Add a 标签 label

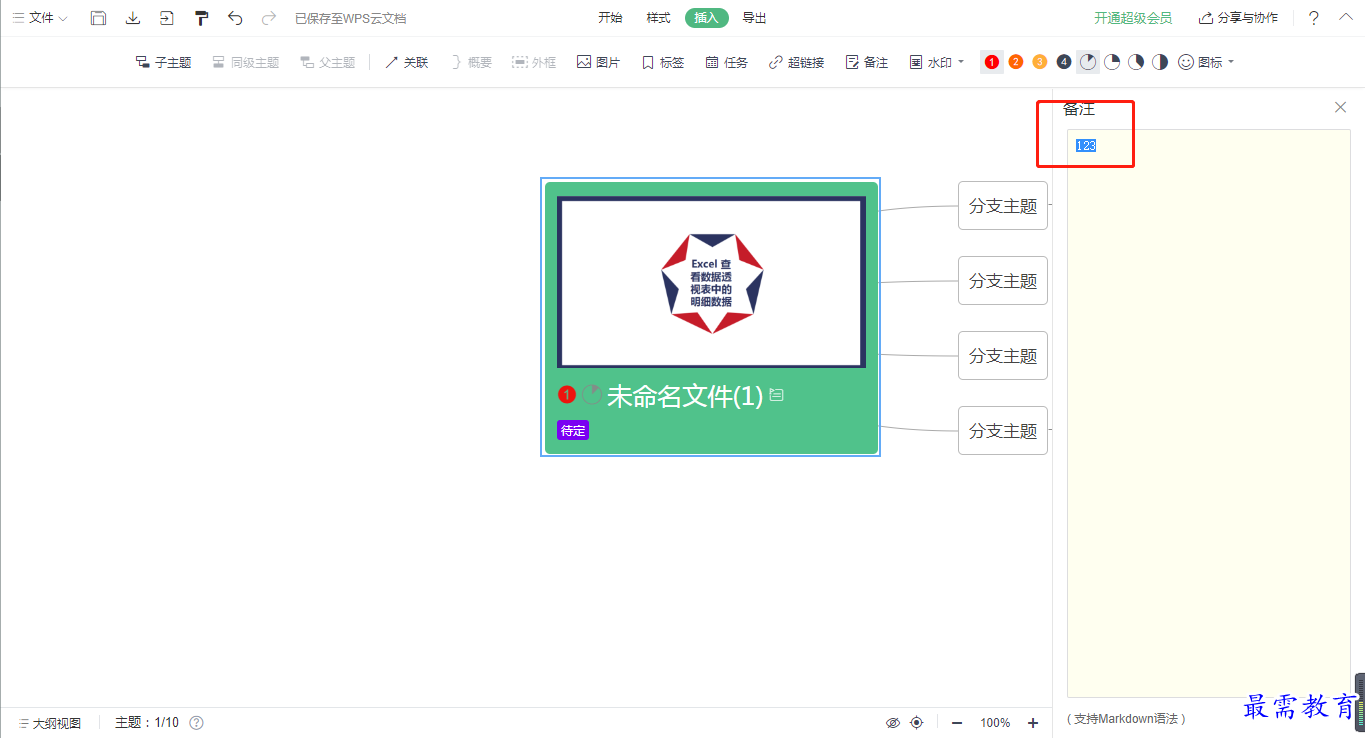point(663,62)
